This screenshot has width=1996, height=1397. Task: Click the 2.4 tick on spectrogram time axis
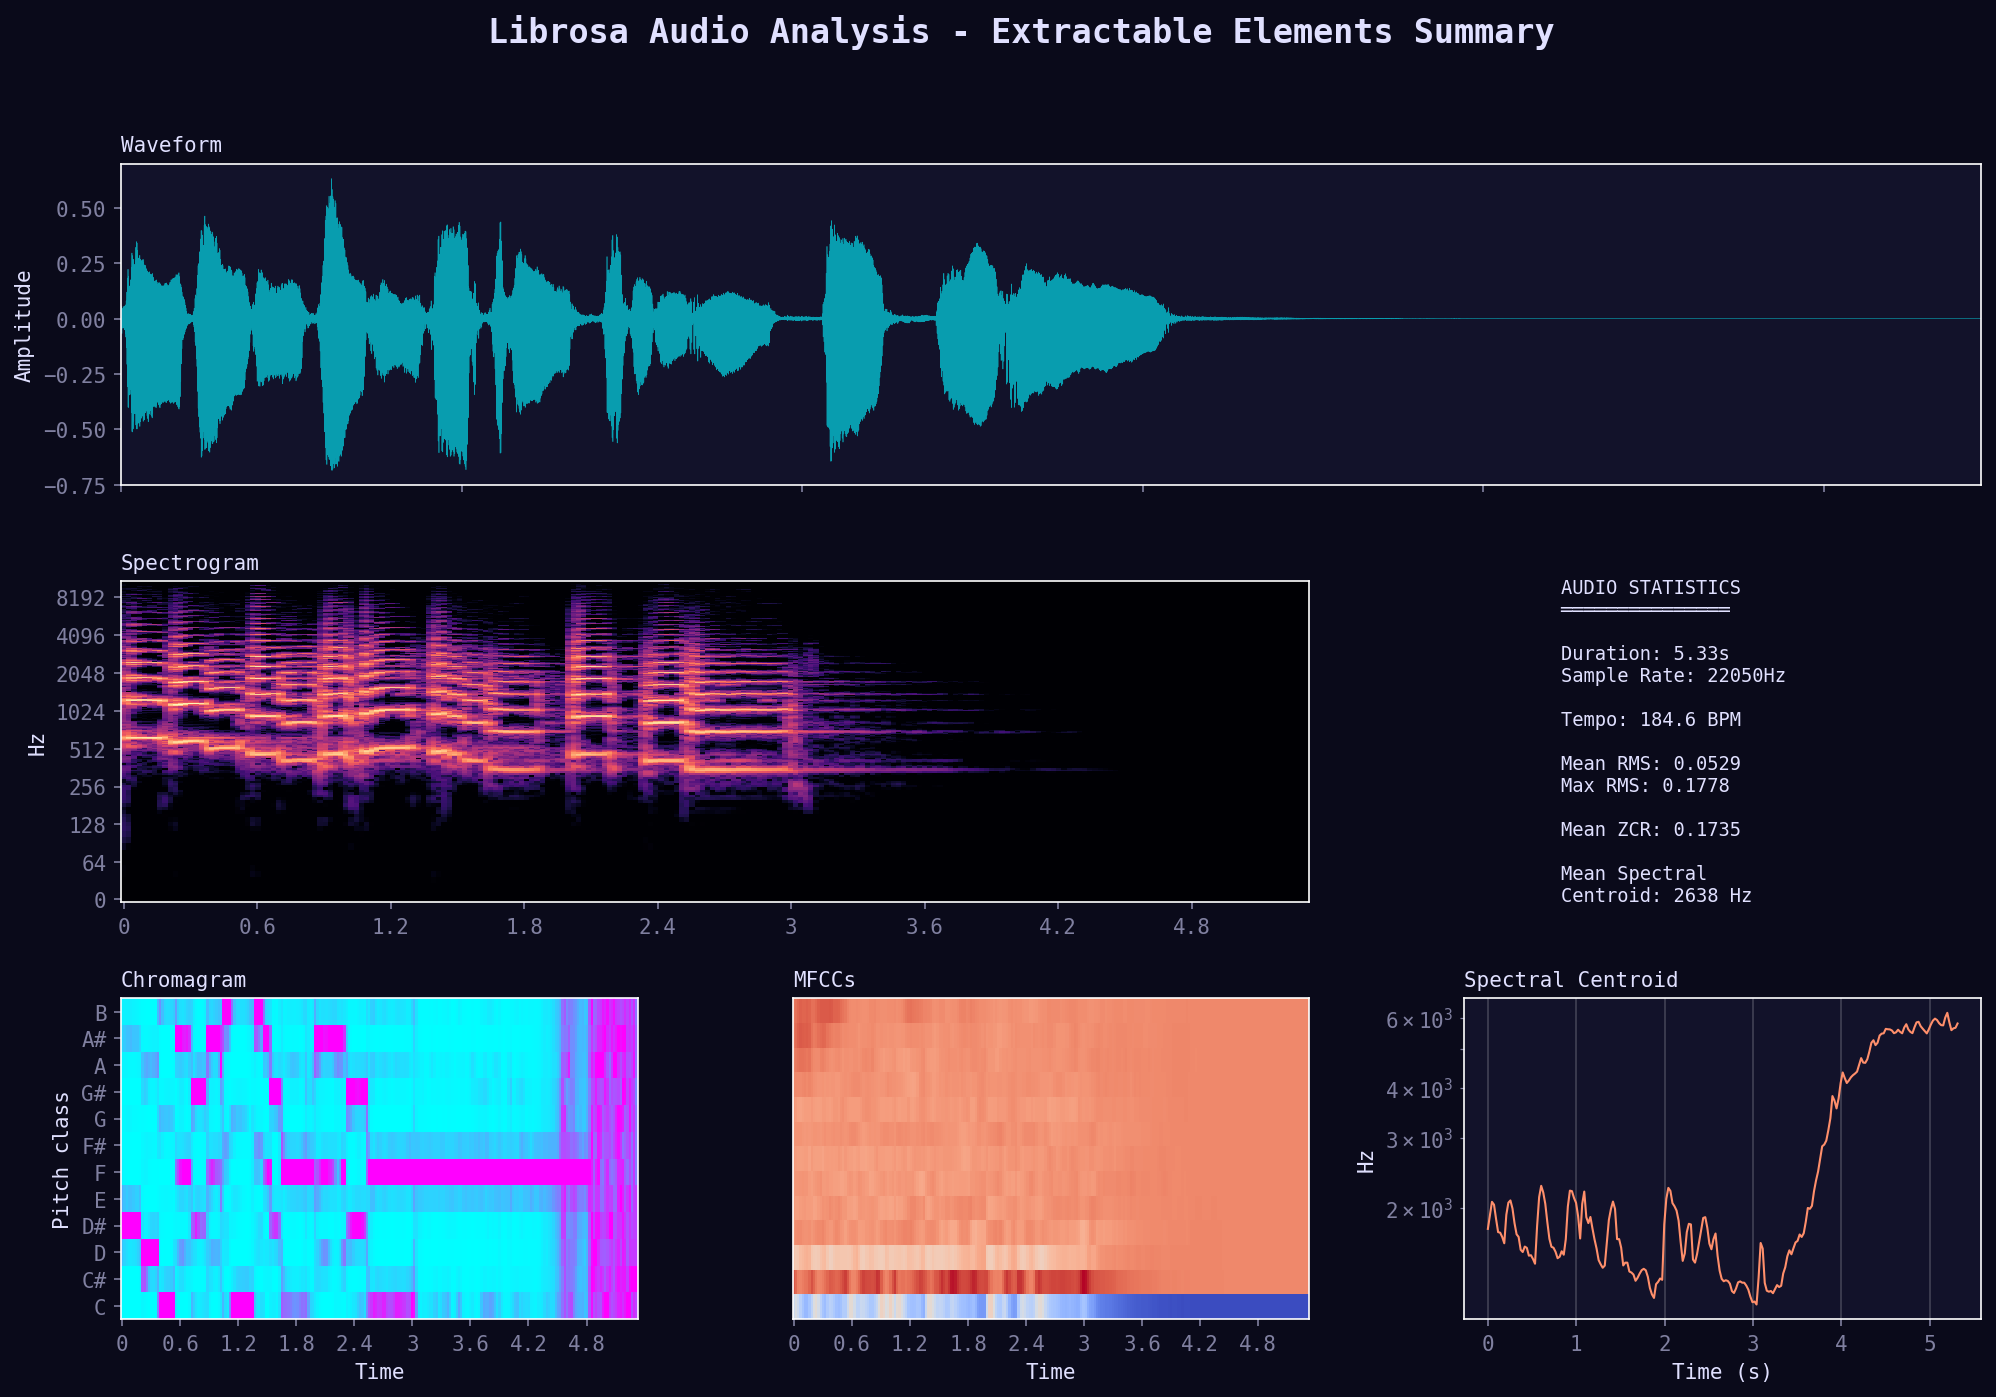657,927
